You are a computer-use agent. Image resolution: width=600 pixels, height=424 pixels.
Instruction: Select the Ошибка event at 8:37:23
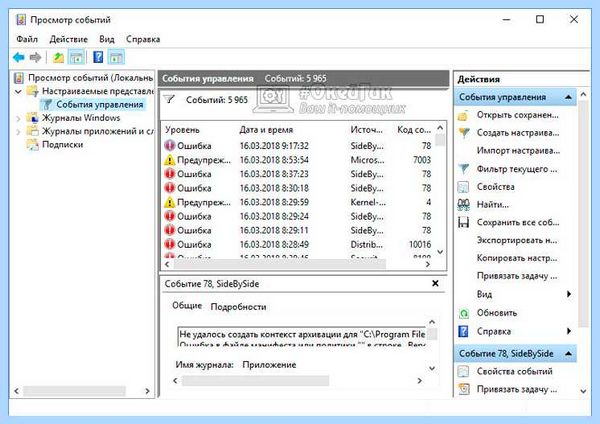pyautogui.click(x=298, y=174)
